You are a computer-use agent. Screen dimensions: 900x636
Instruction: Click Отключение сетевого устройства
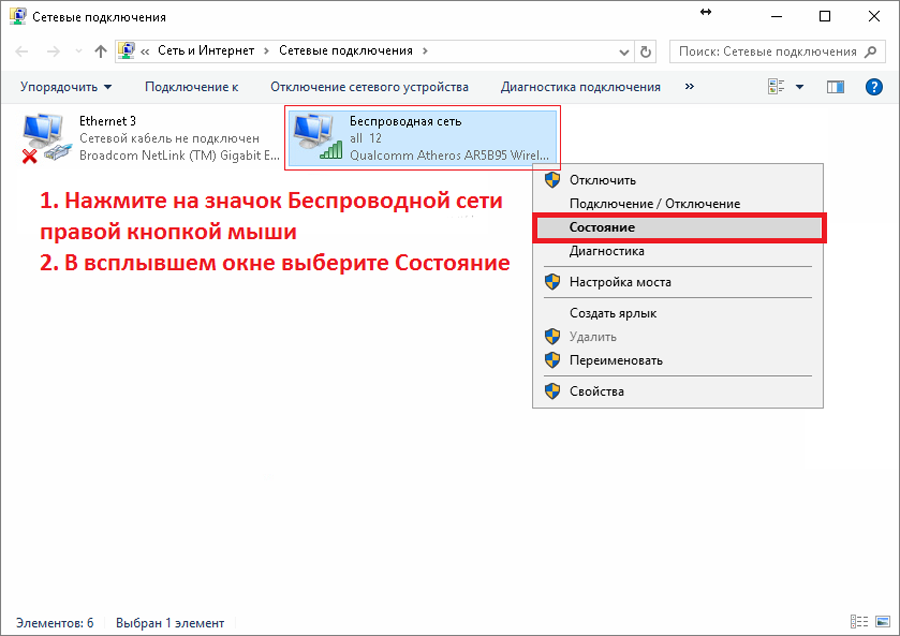(x=369, y=87)
